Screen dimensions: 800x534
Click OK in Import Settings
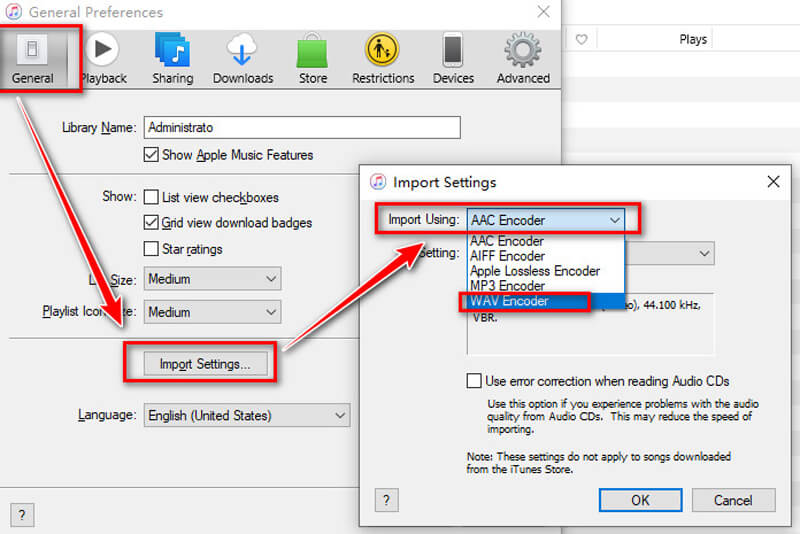click(x=640, y=500)
